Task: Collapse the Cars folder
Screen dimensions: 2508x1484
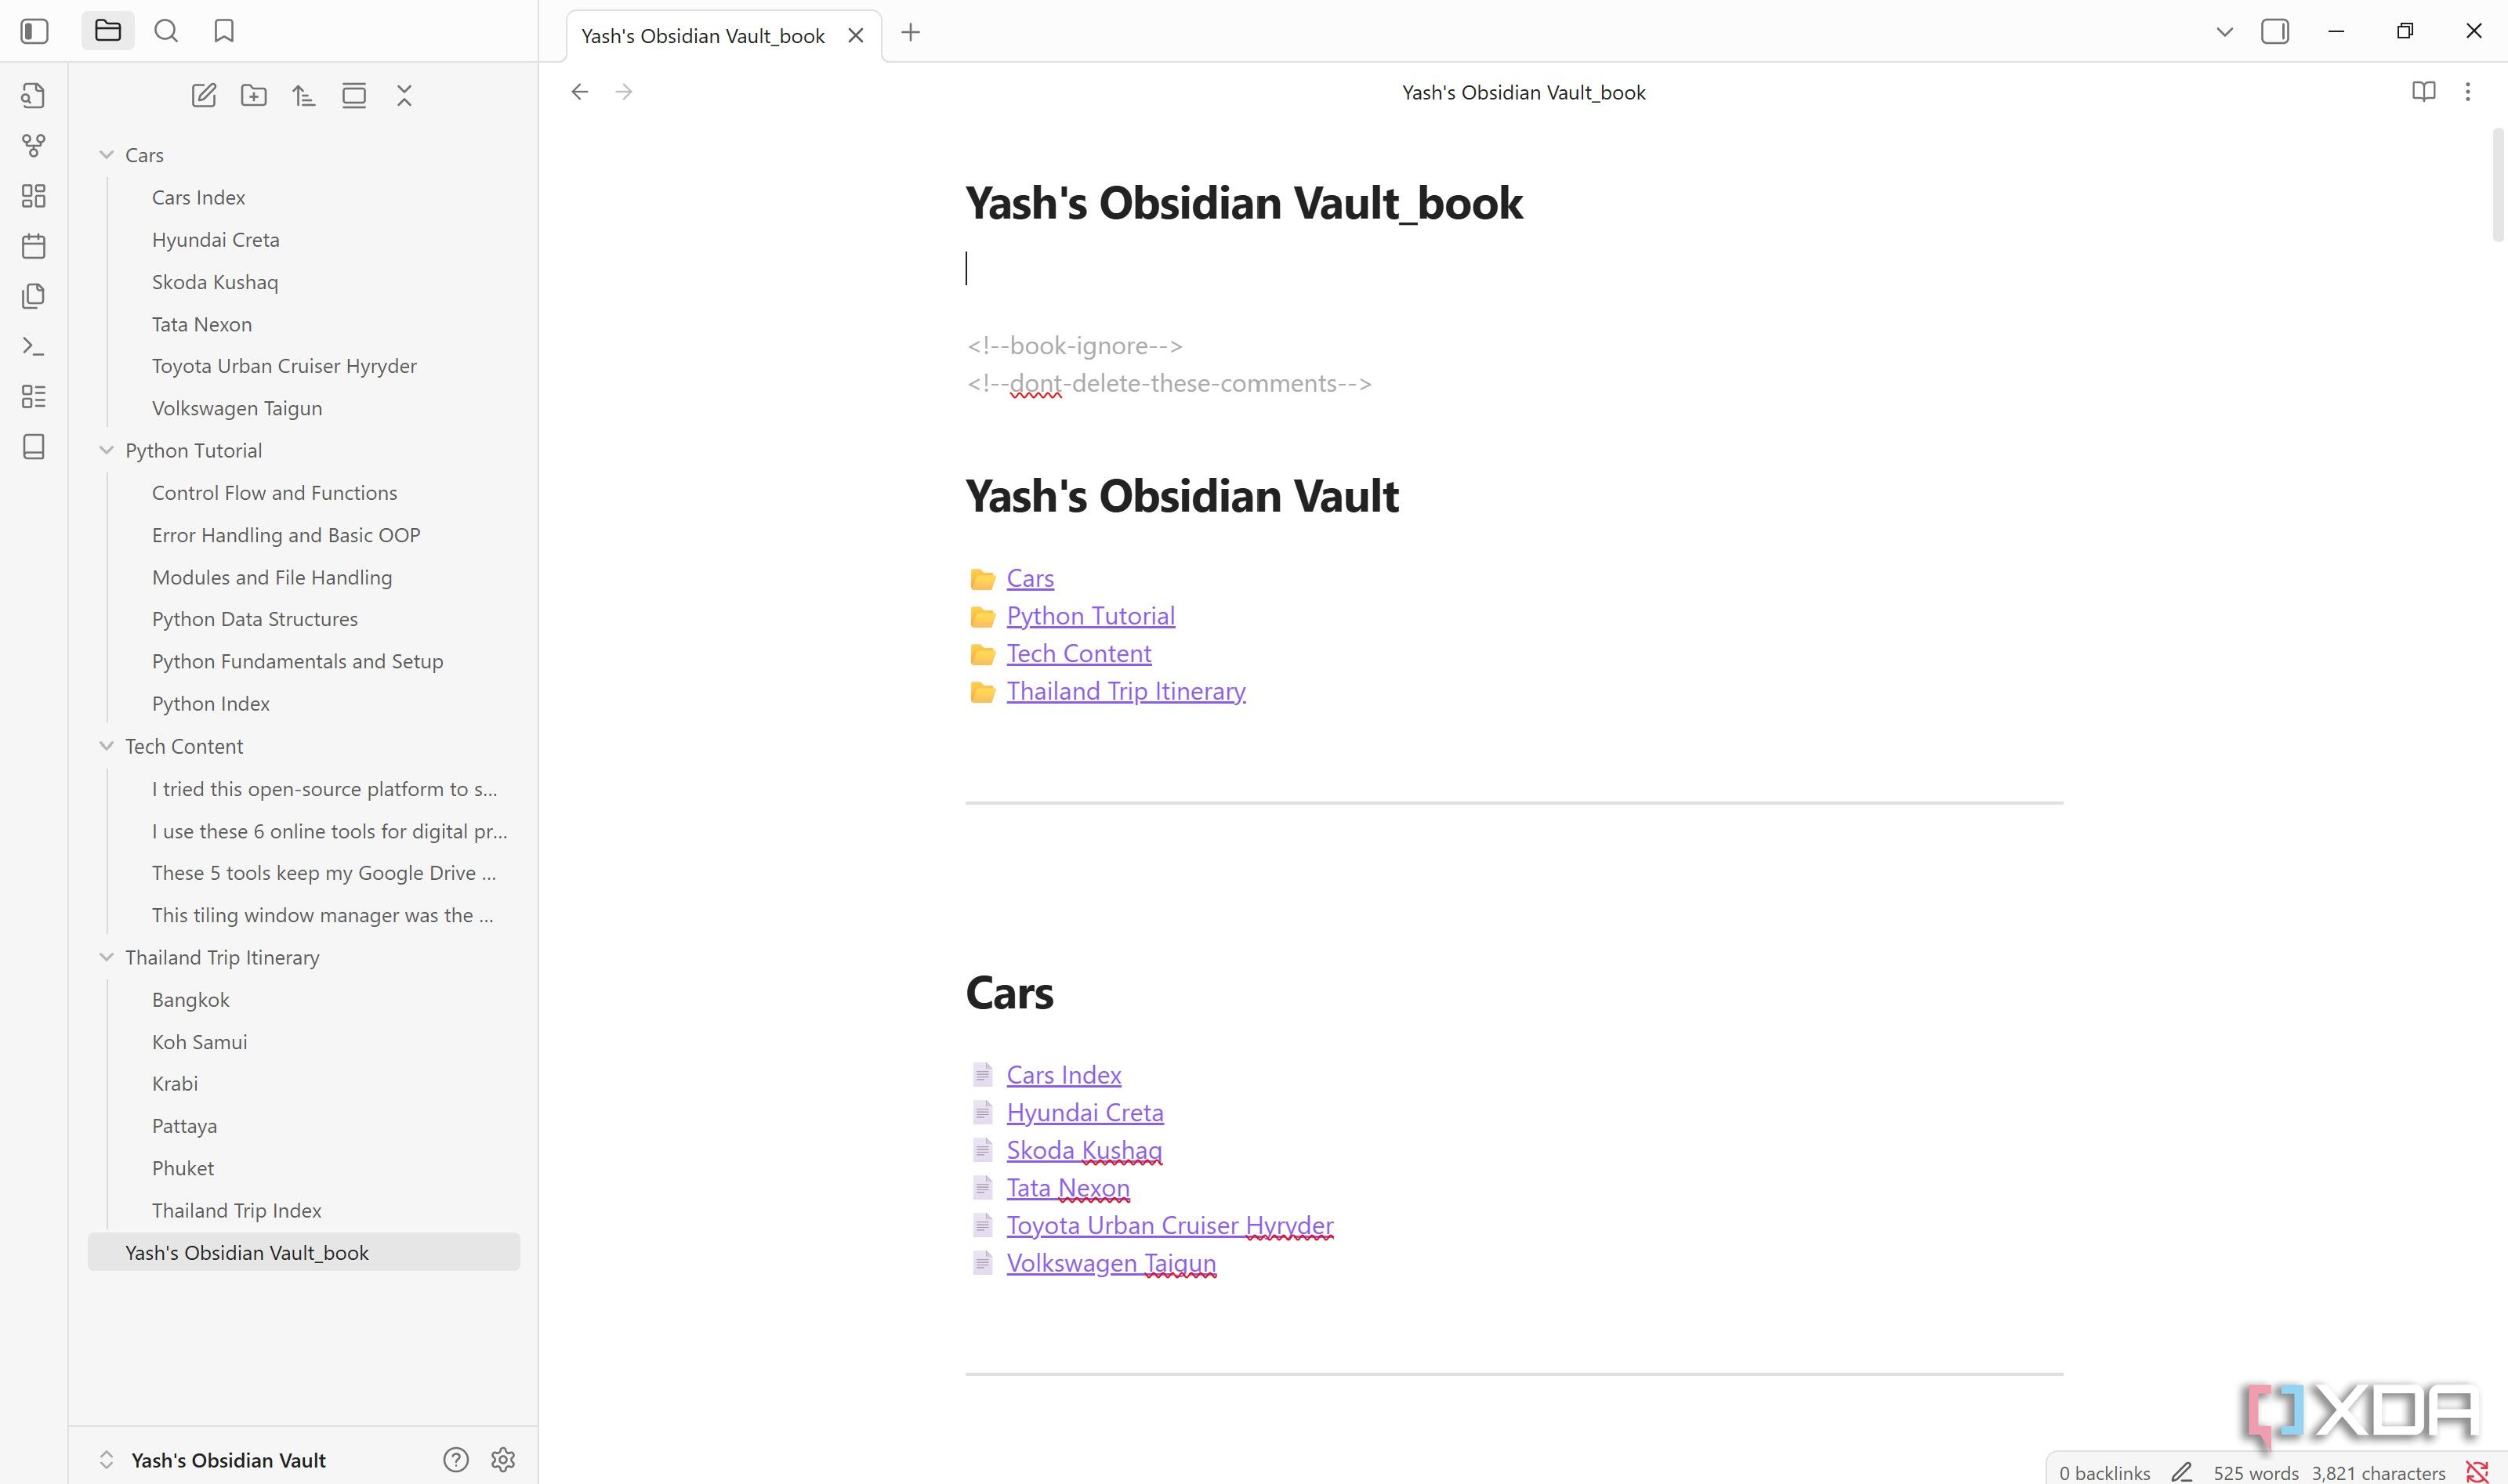Action: tap(107, 155)
